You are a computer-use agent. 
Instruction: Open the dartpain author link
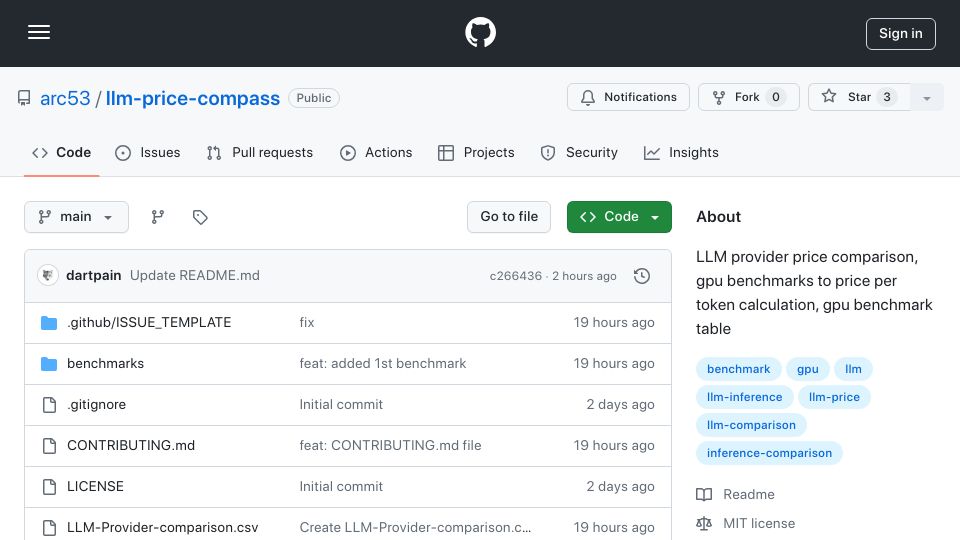94,276
